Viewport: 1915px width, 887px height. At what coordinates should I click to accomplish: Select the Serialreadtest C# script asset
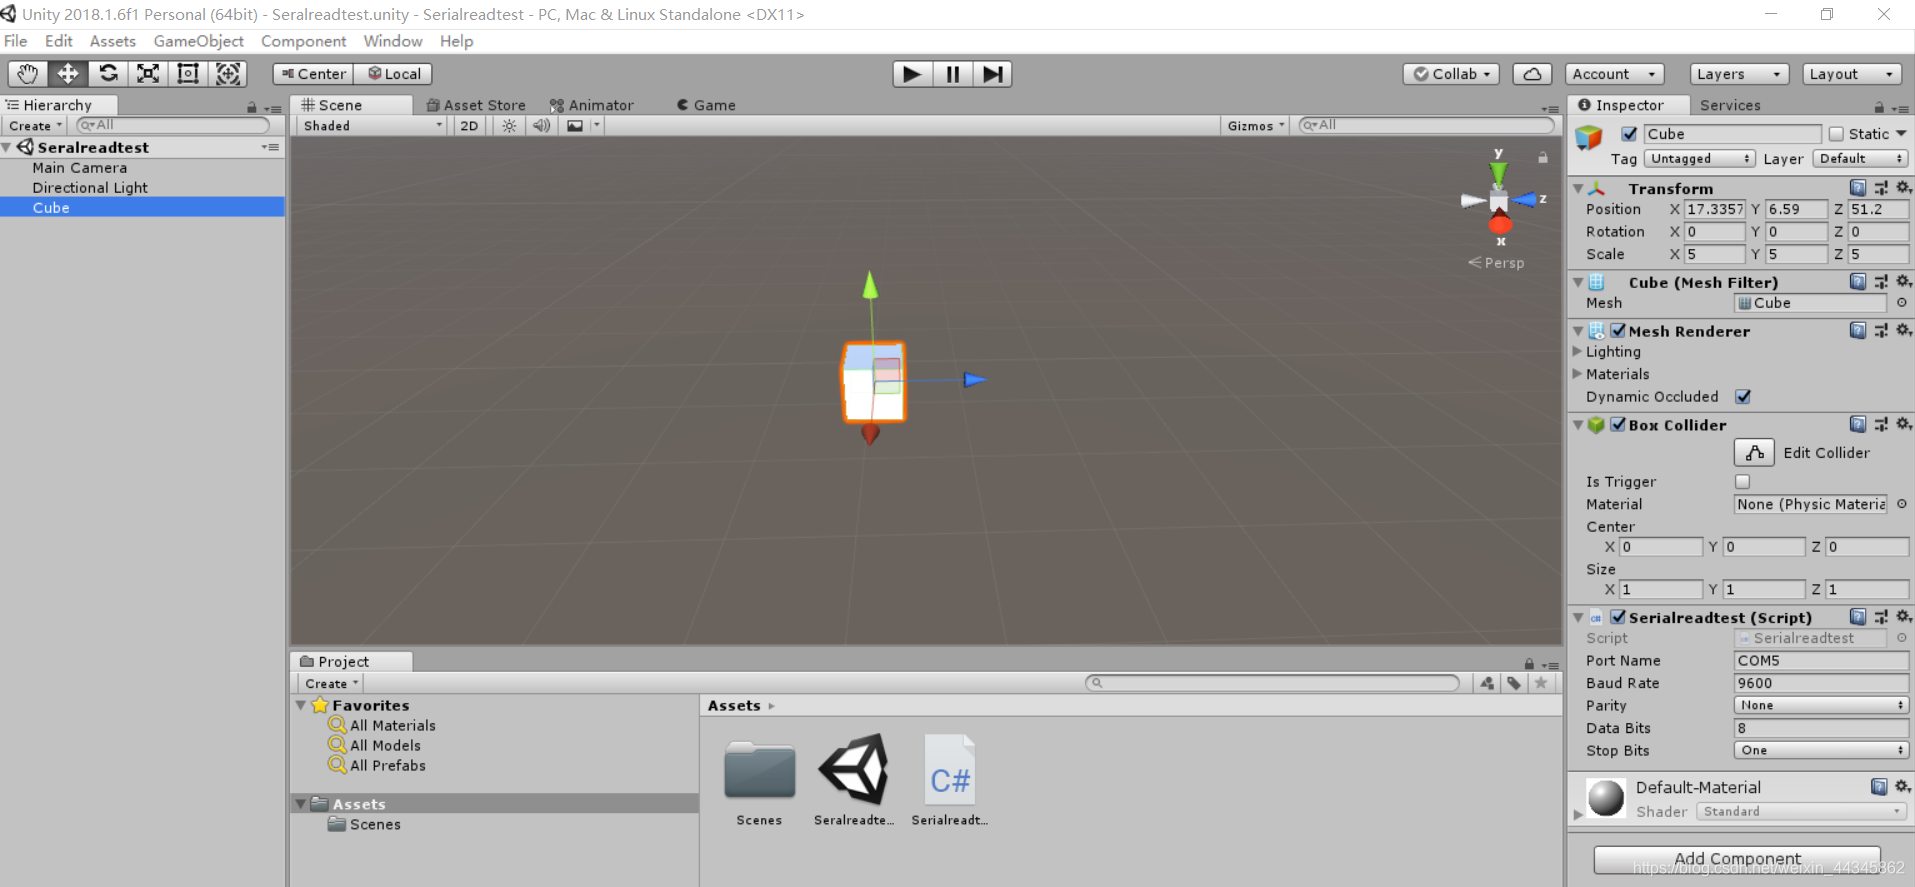pos(950,781)
